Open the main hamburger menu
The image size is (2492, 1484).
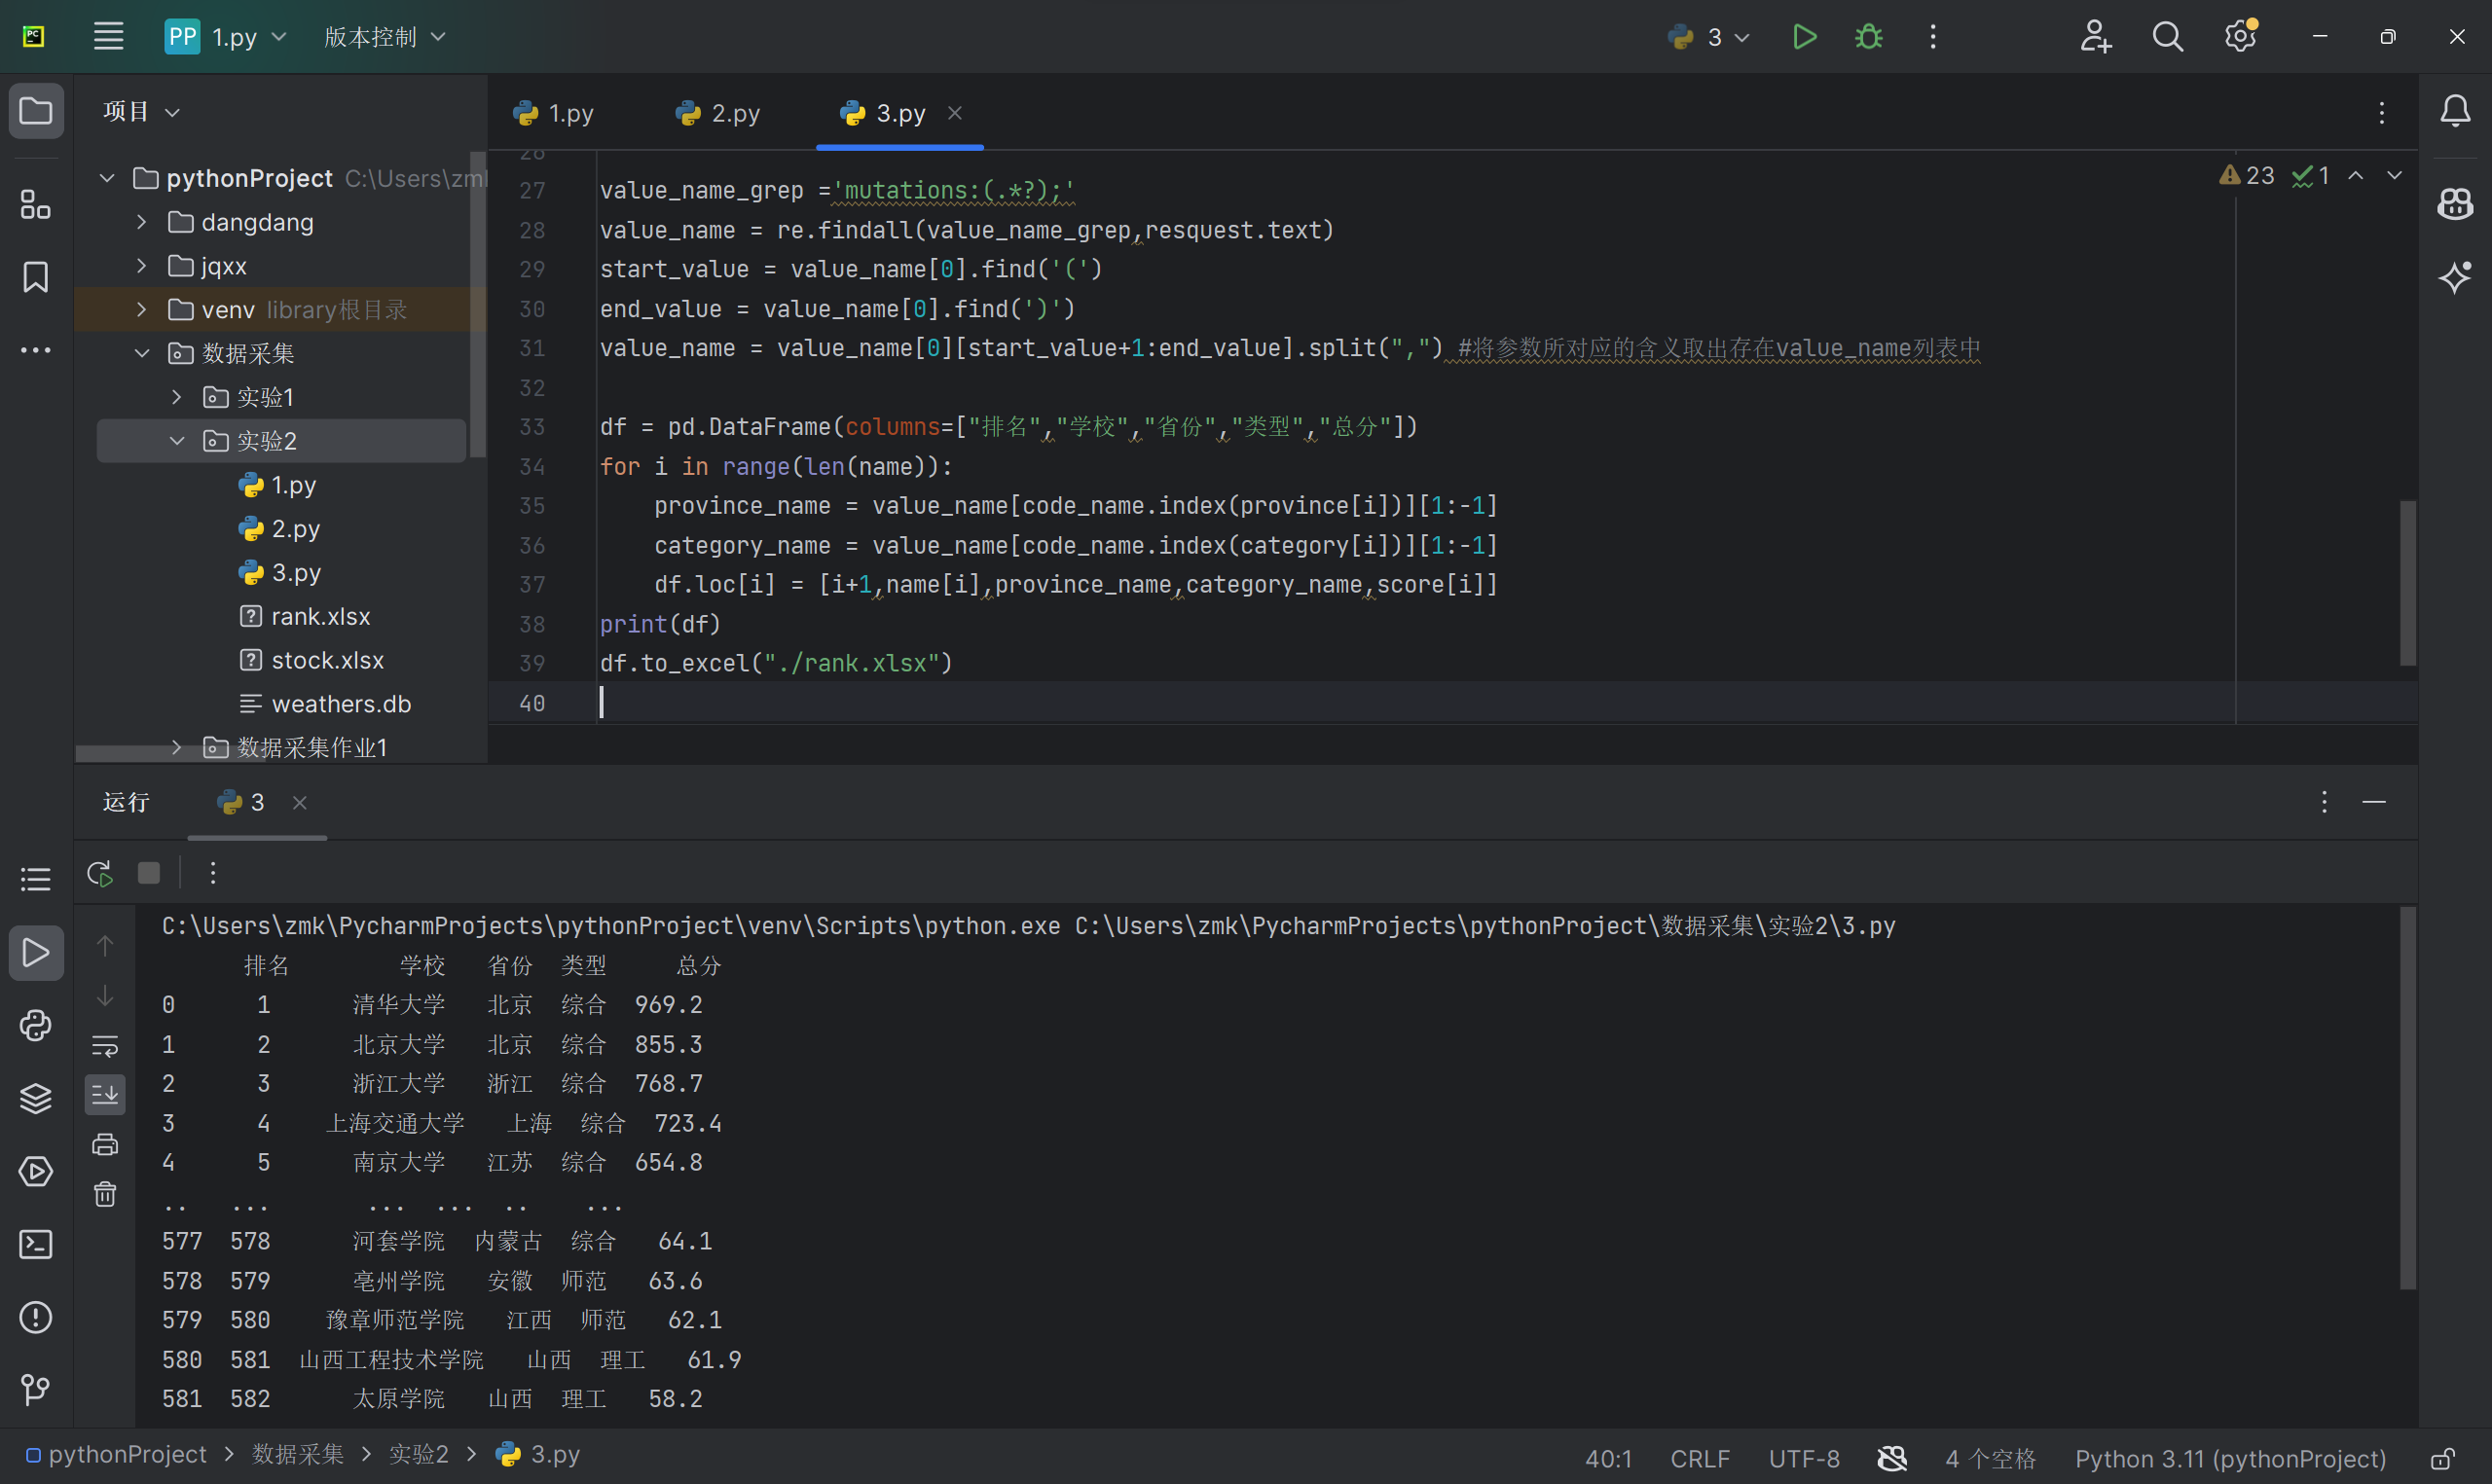[108, 37]
